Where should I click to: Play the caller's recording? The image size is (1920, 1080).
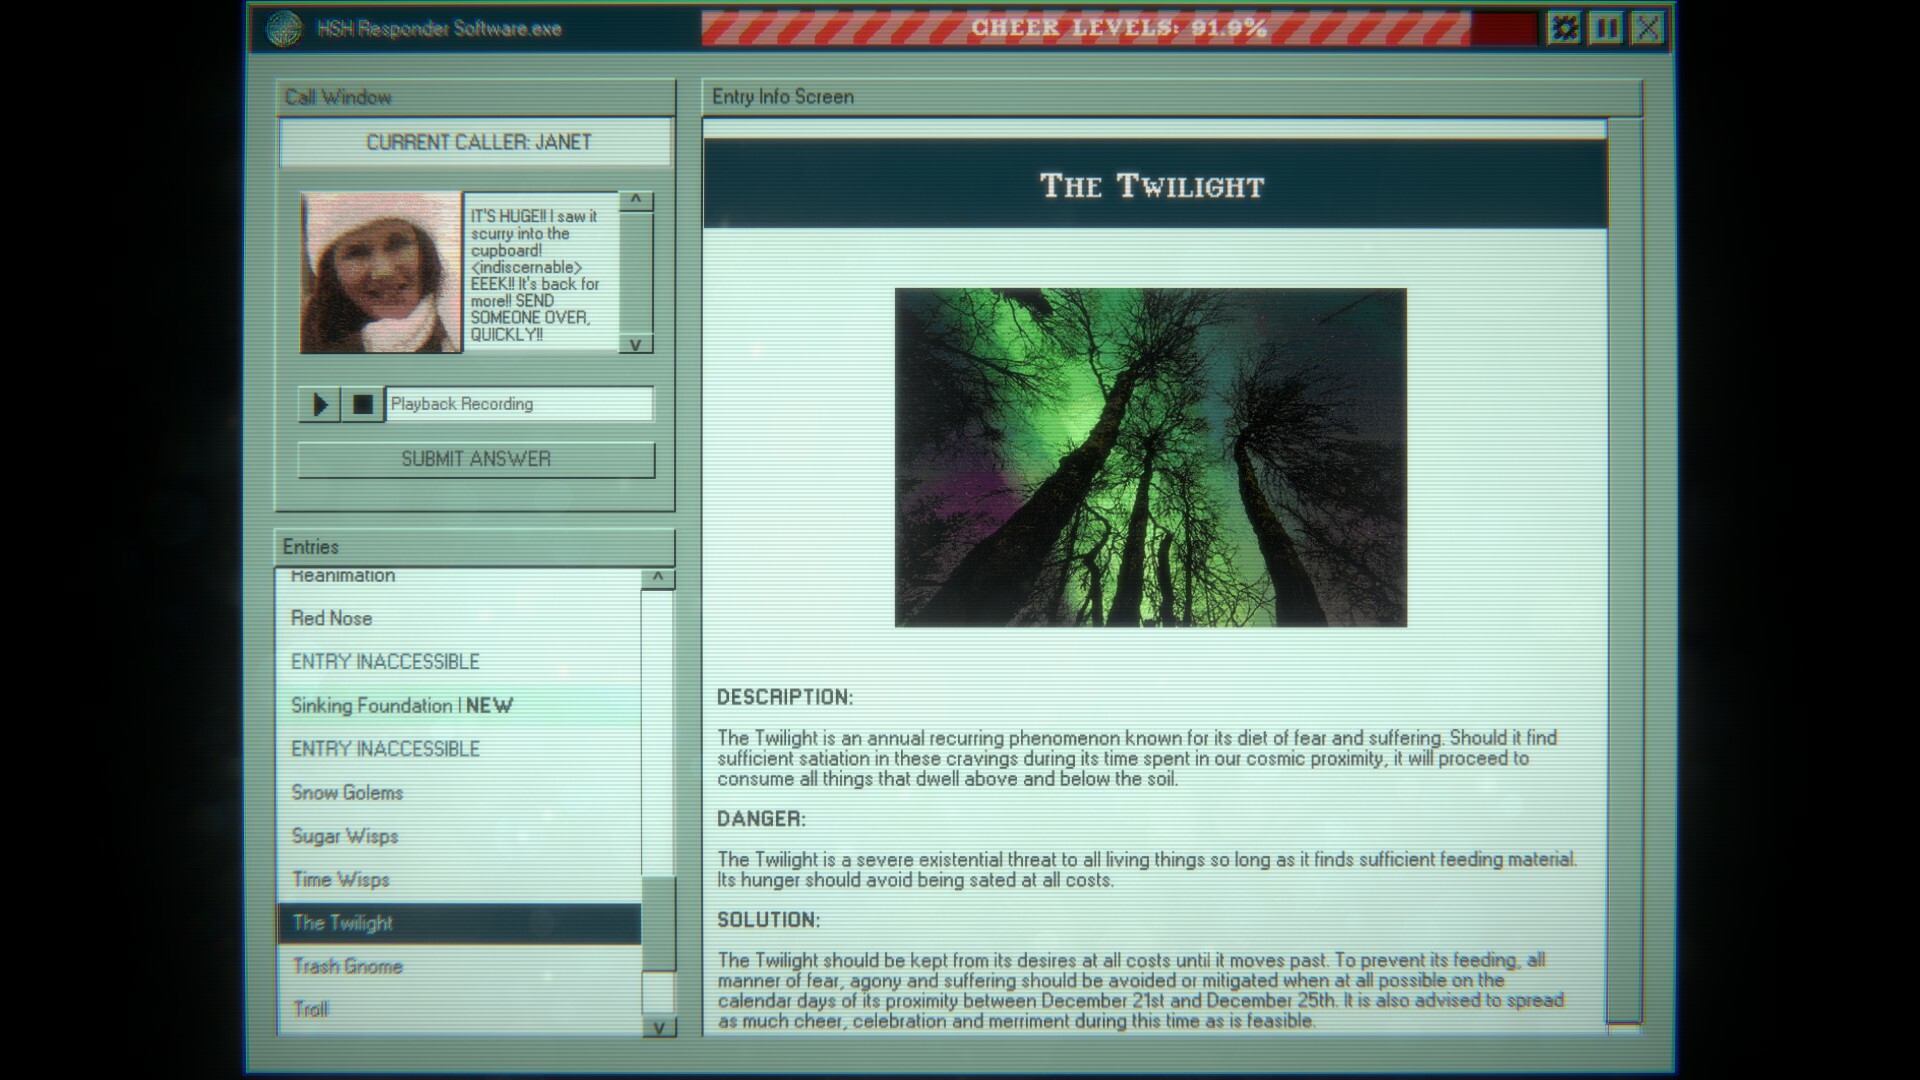(320, 404)
